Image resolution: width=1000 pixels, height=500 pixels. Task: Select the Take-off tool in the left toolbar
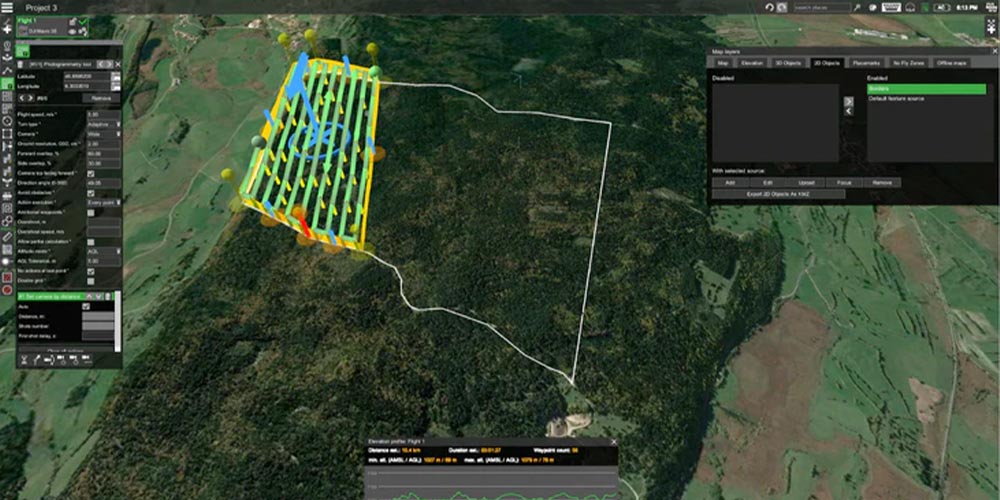pos(7,45)
